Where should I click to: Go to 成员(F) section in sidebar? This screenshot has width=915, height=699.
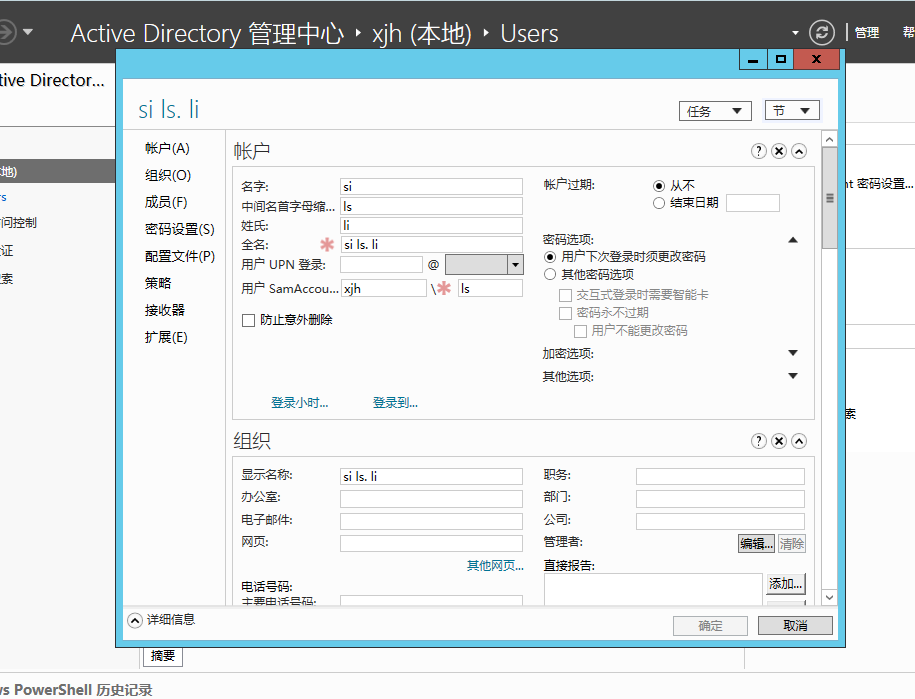166,202
